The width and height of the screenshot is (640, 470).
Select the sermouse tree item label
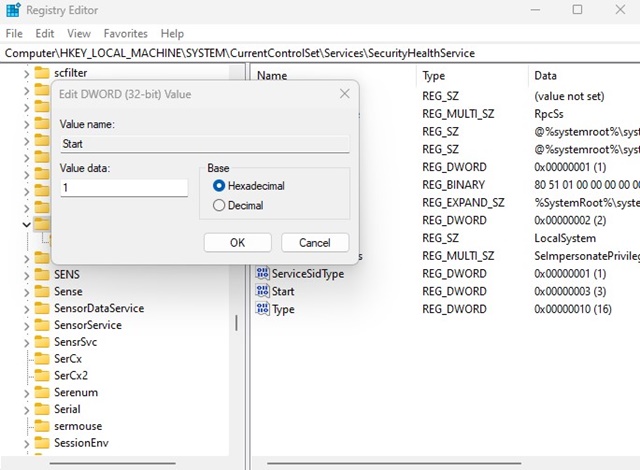click(x=78, y=426)
